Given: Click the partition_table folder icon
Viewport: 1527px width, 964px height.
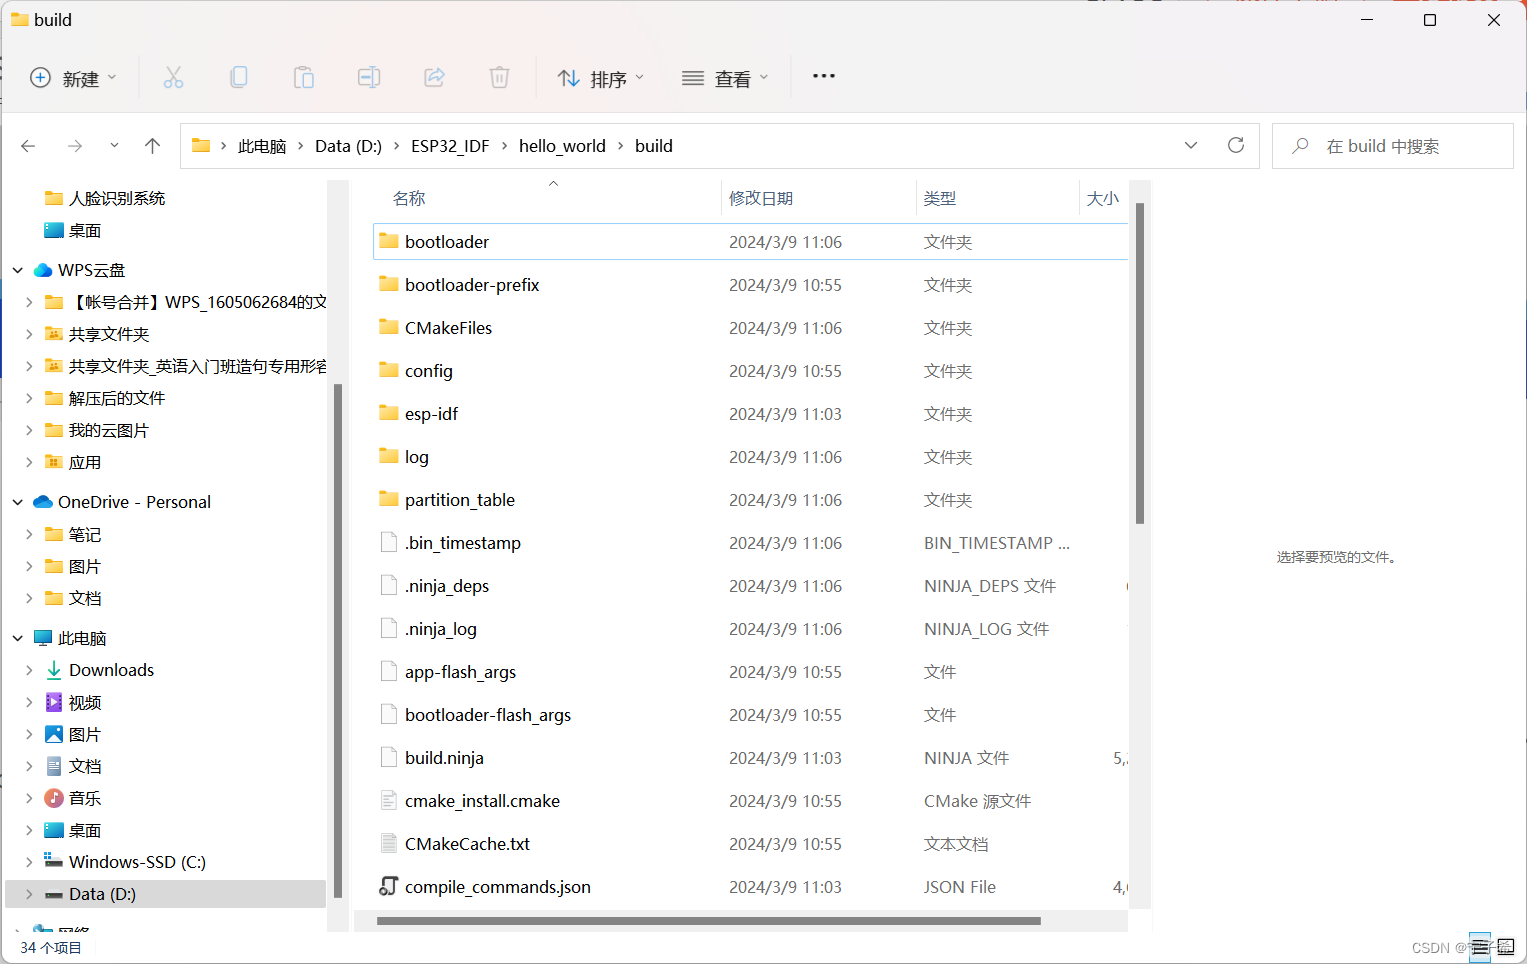Looking at the screenshot, I should 389,499.
